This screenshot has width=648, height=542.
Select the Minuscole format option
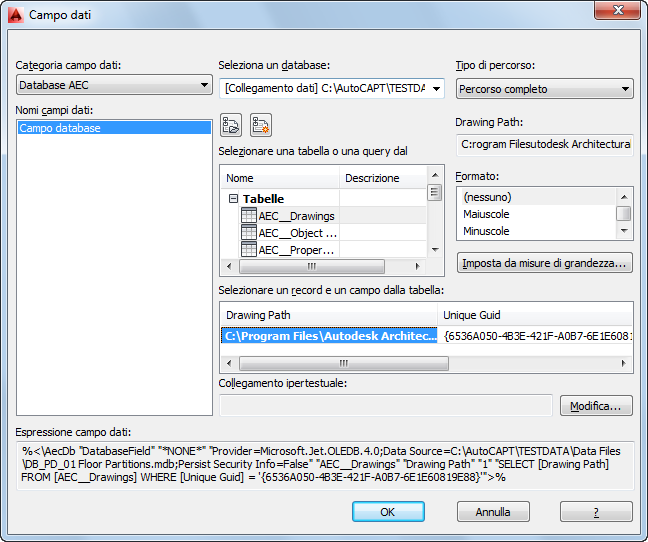[x=536, y=231]
